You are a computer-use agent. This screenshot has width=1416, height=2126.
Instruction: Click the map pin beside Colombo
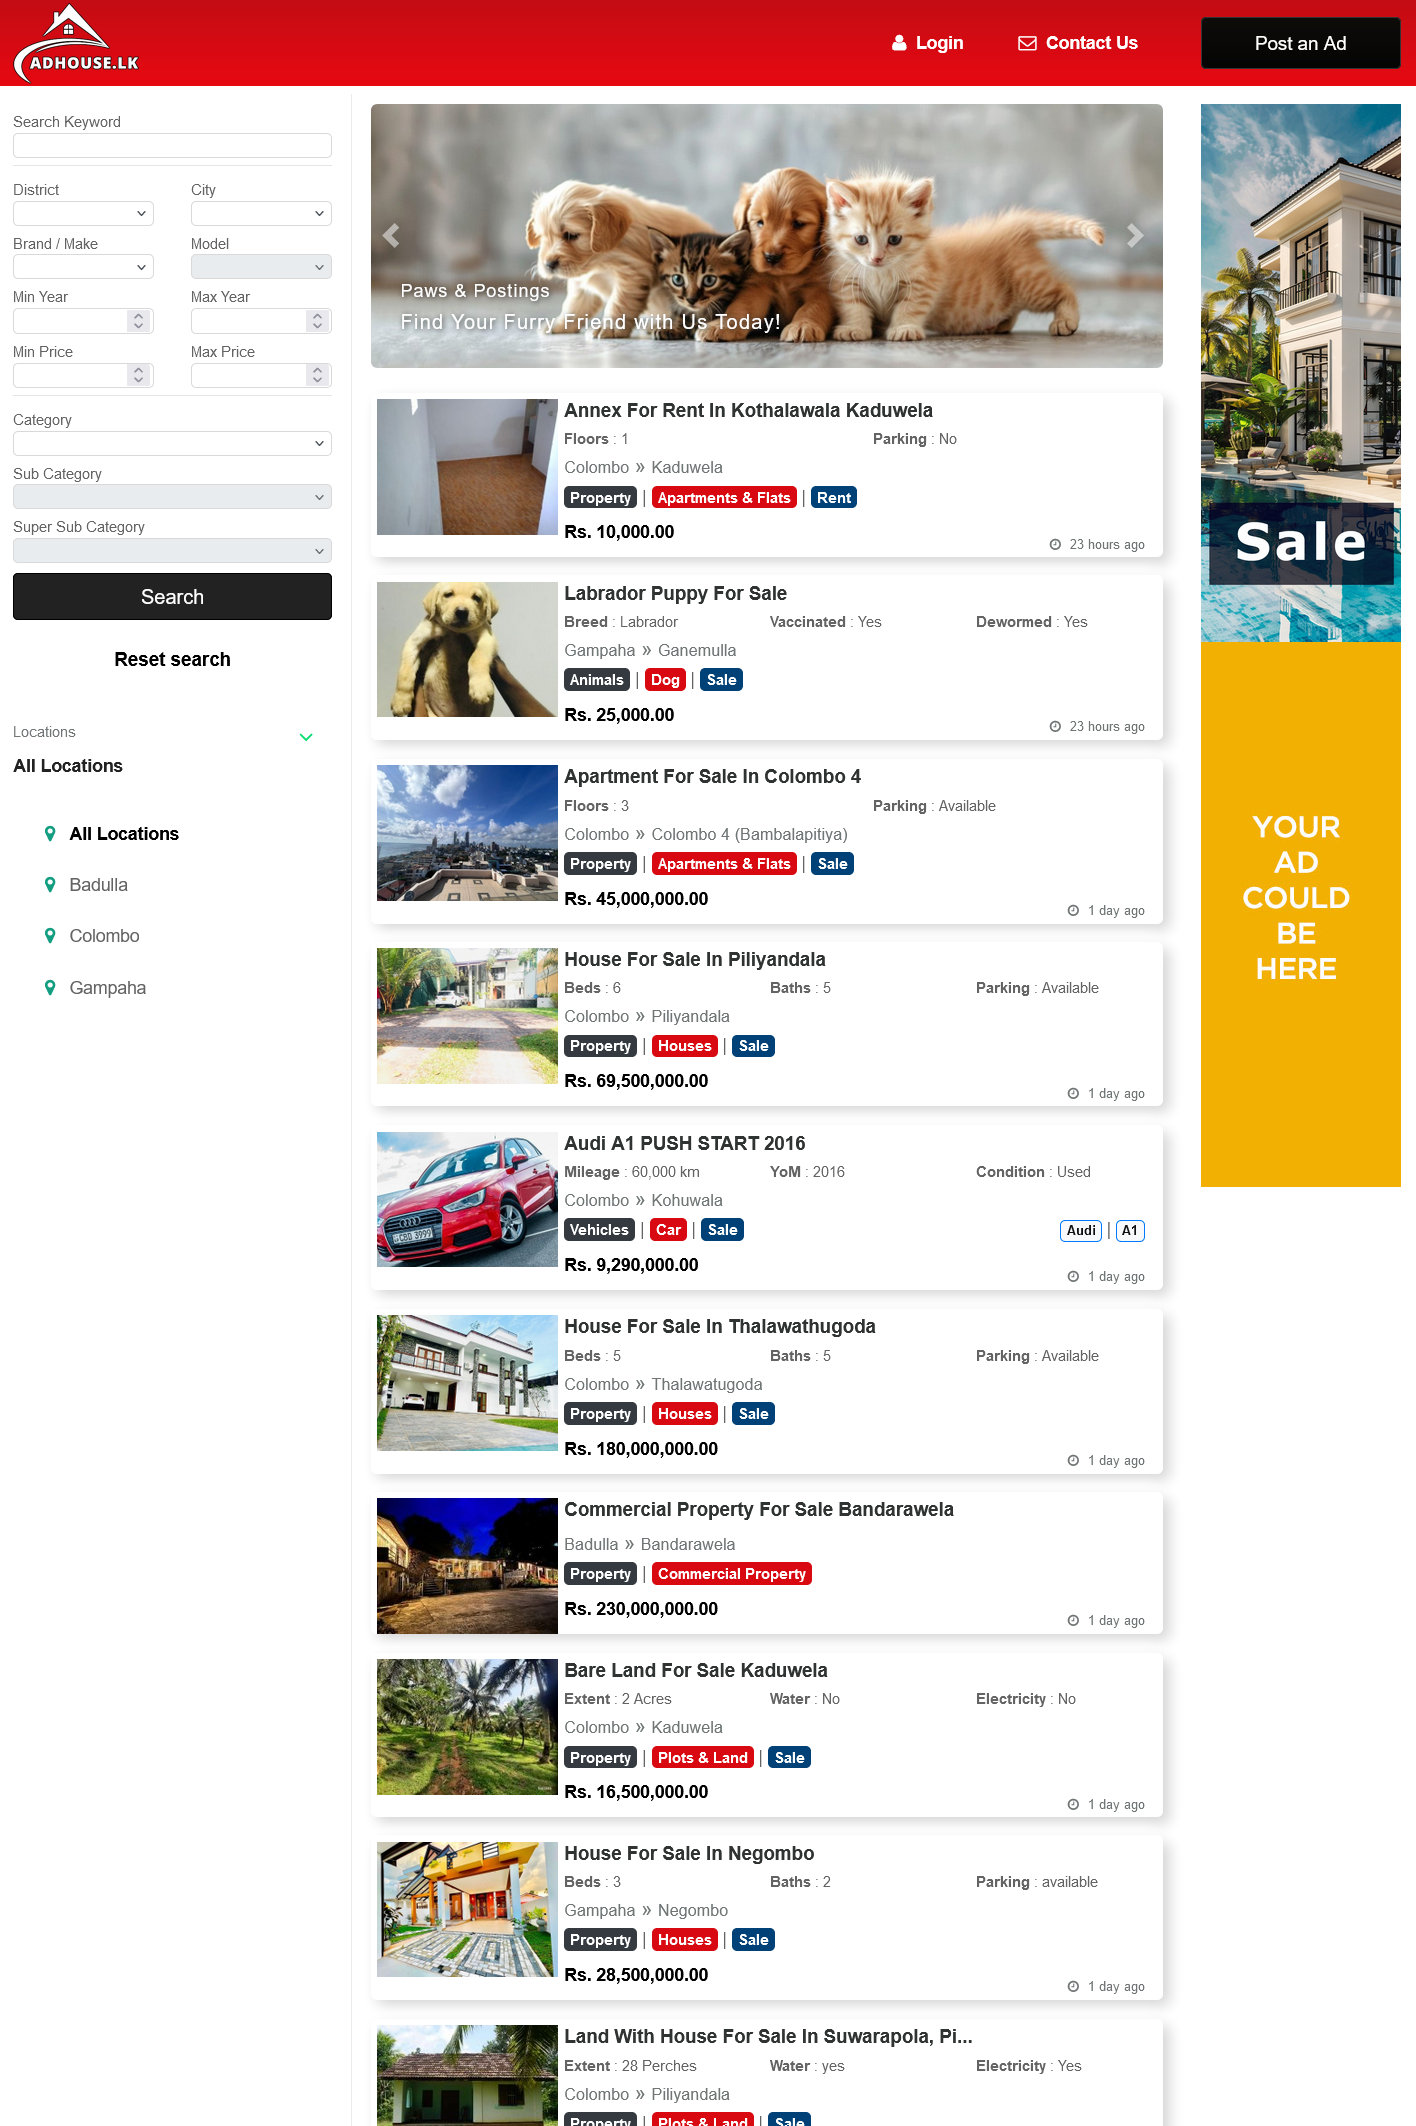(x=50, y=936)
